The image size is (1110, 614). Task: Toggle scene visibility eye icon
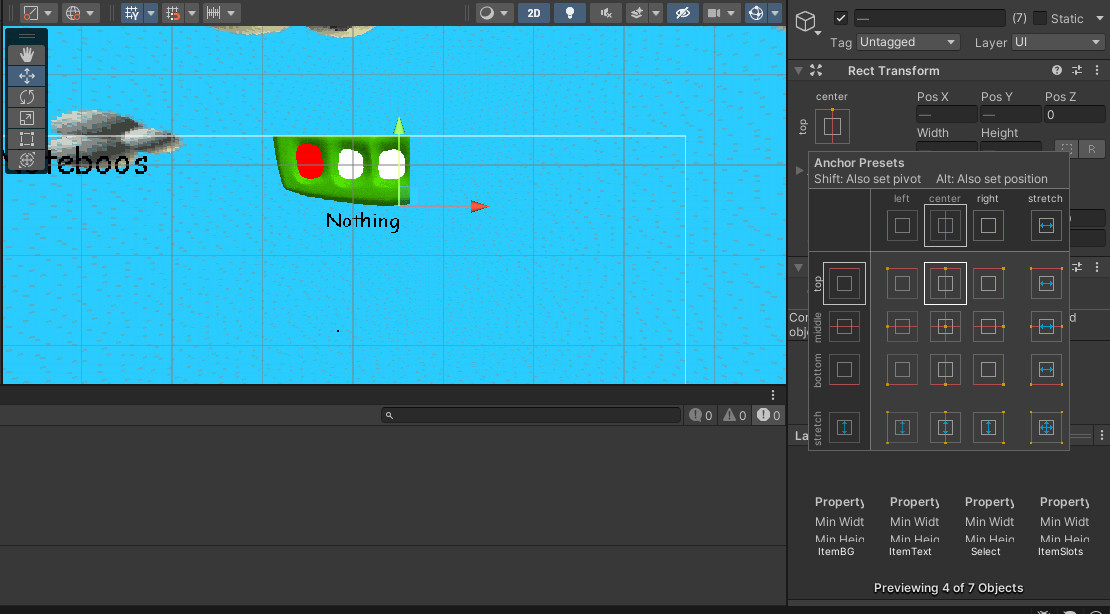tap(683, 13)
